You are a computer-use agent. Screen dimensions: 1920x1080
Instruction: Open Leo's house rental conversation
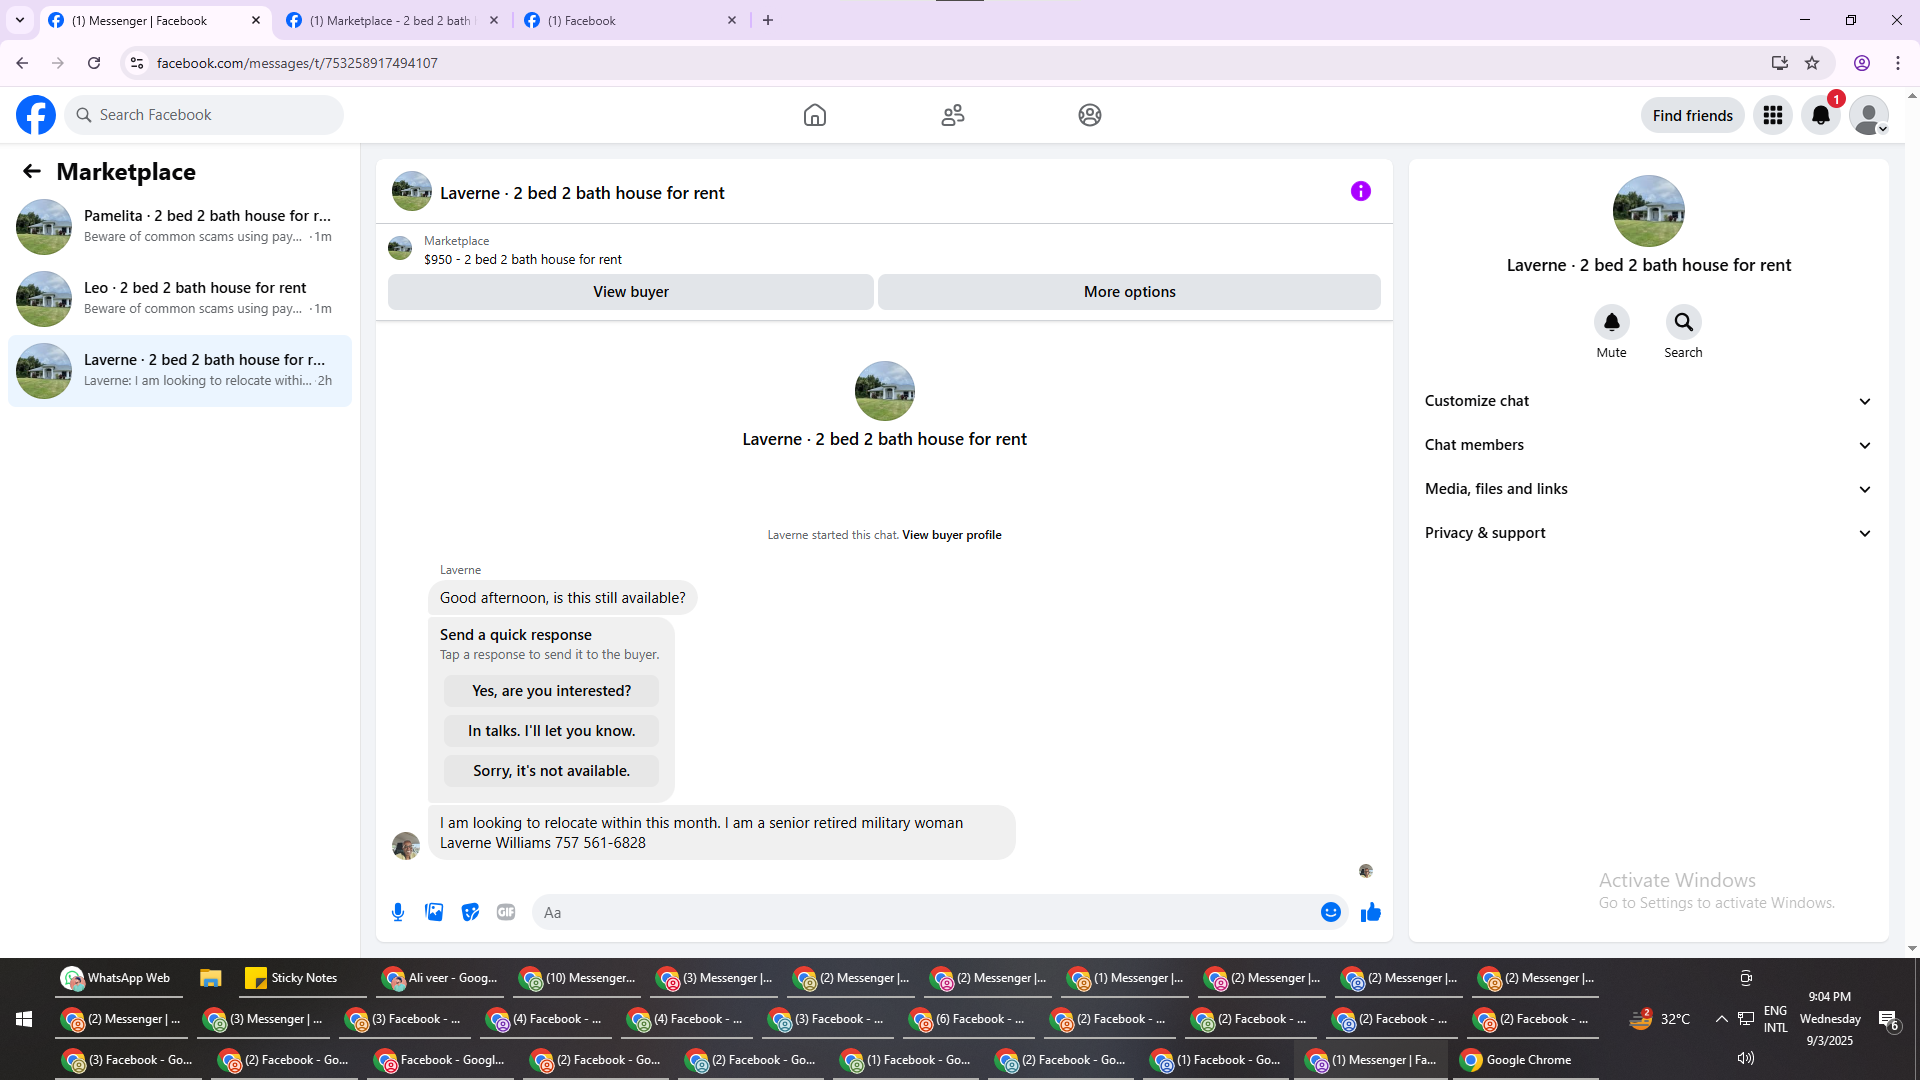click(x=180, y=299)
